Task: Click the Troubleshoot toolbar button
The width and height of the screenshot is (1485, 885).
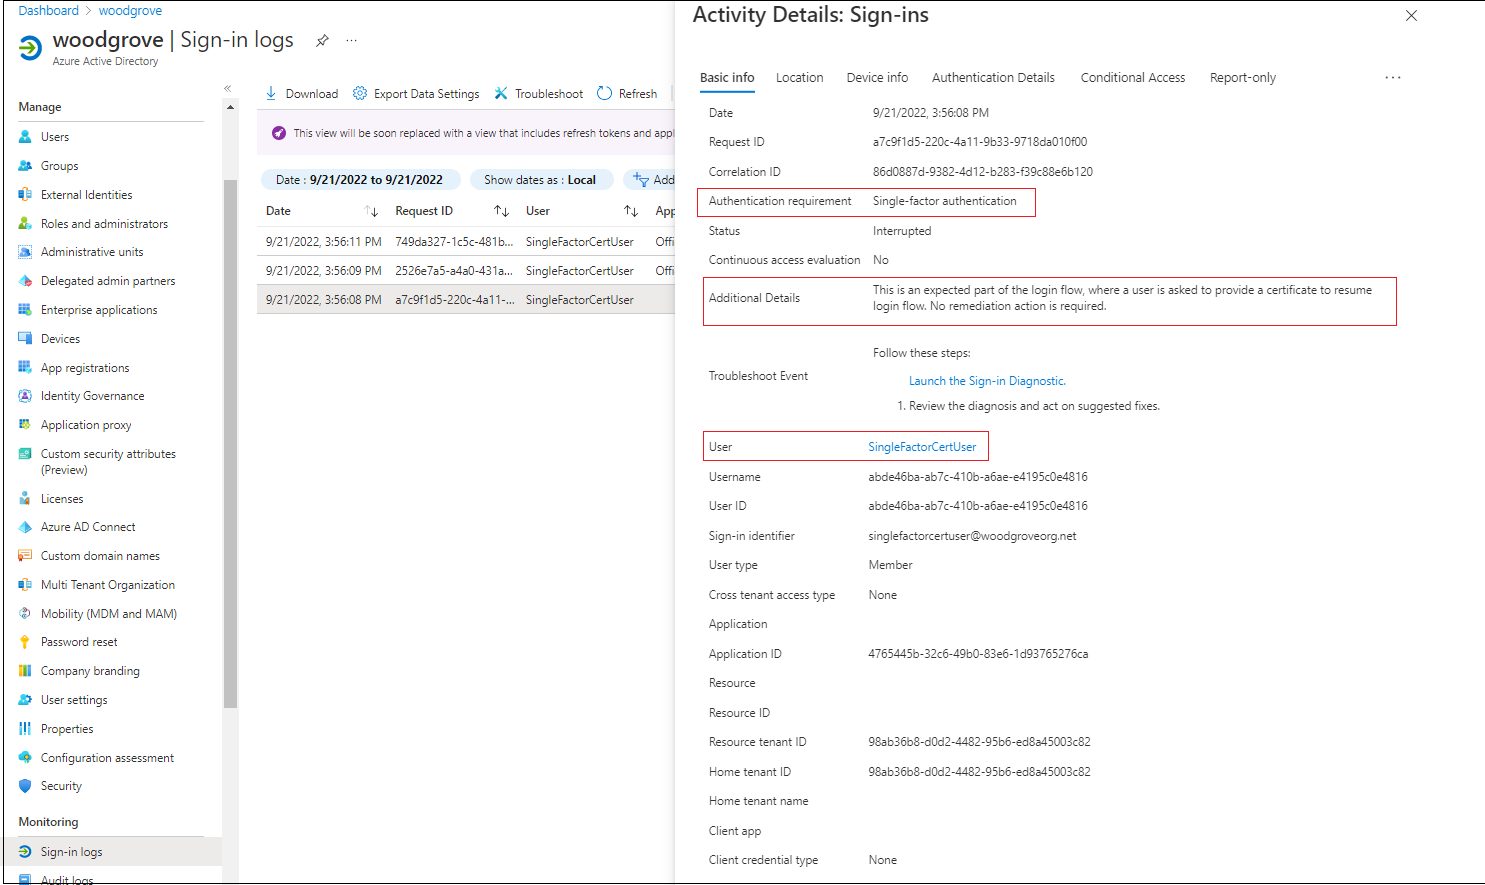Action: [539, 94]
